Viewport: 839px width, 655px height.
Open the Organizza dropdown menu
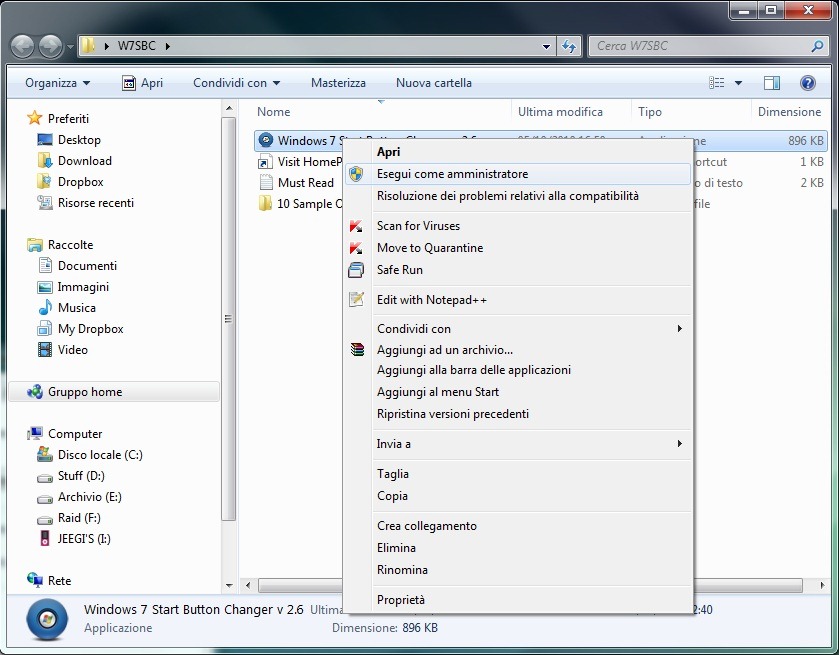[x=57, y=83]
